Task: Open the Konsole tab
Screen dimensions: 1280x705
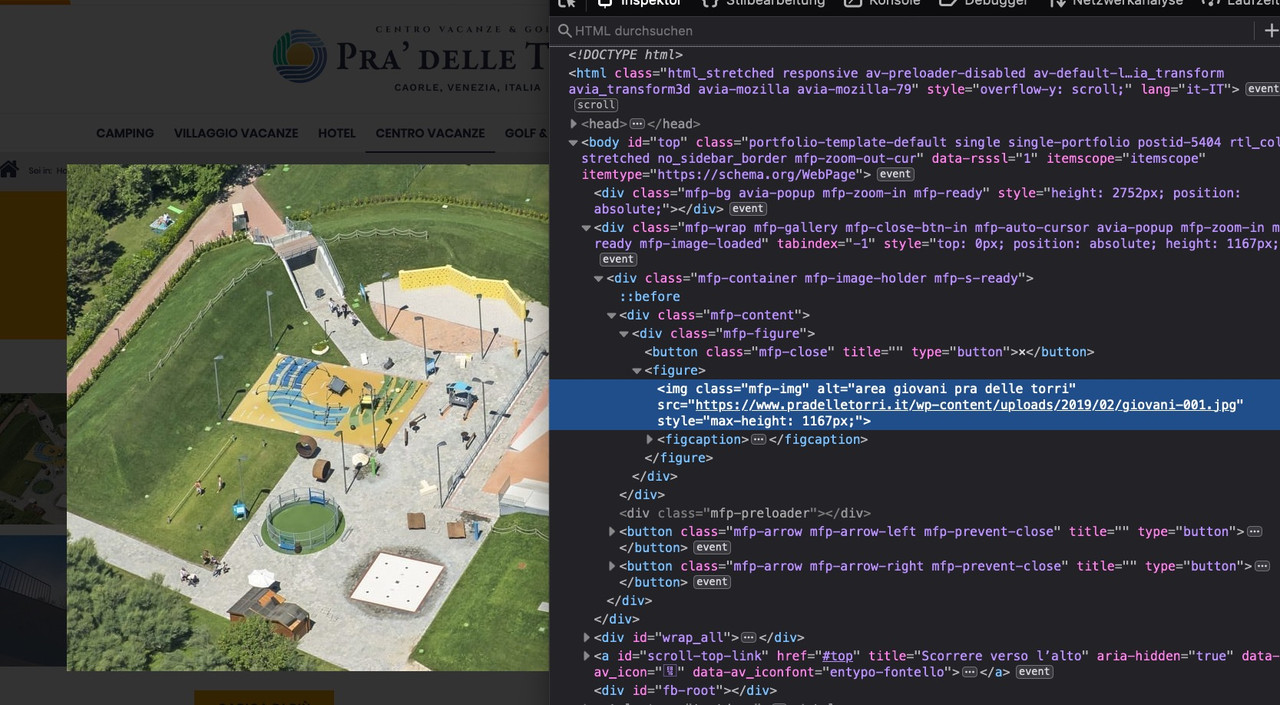Action: coord(882,3)
